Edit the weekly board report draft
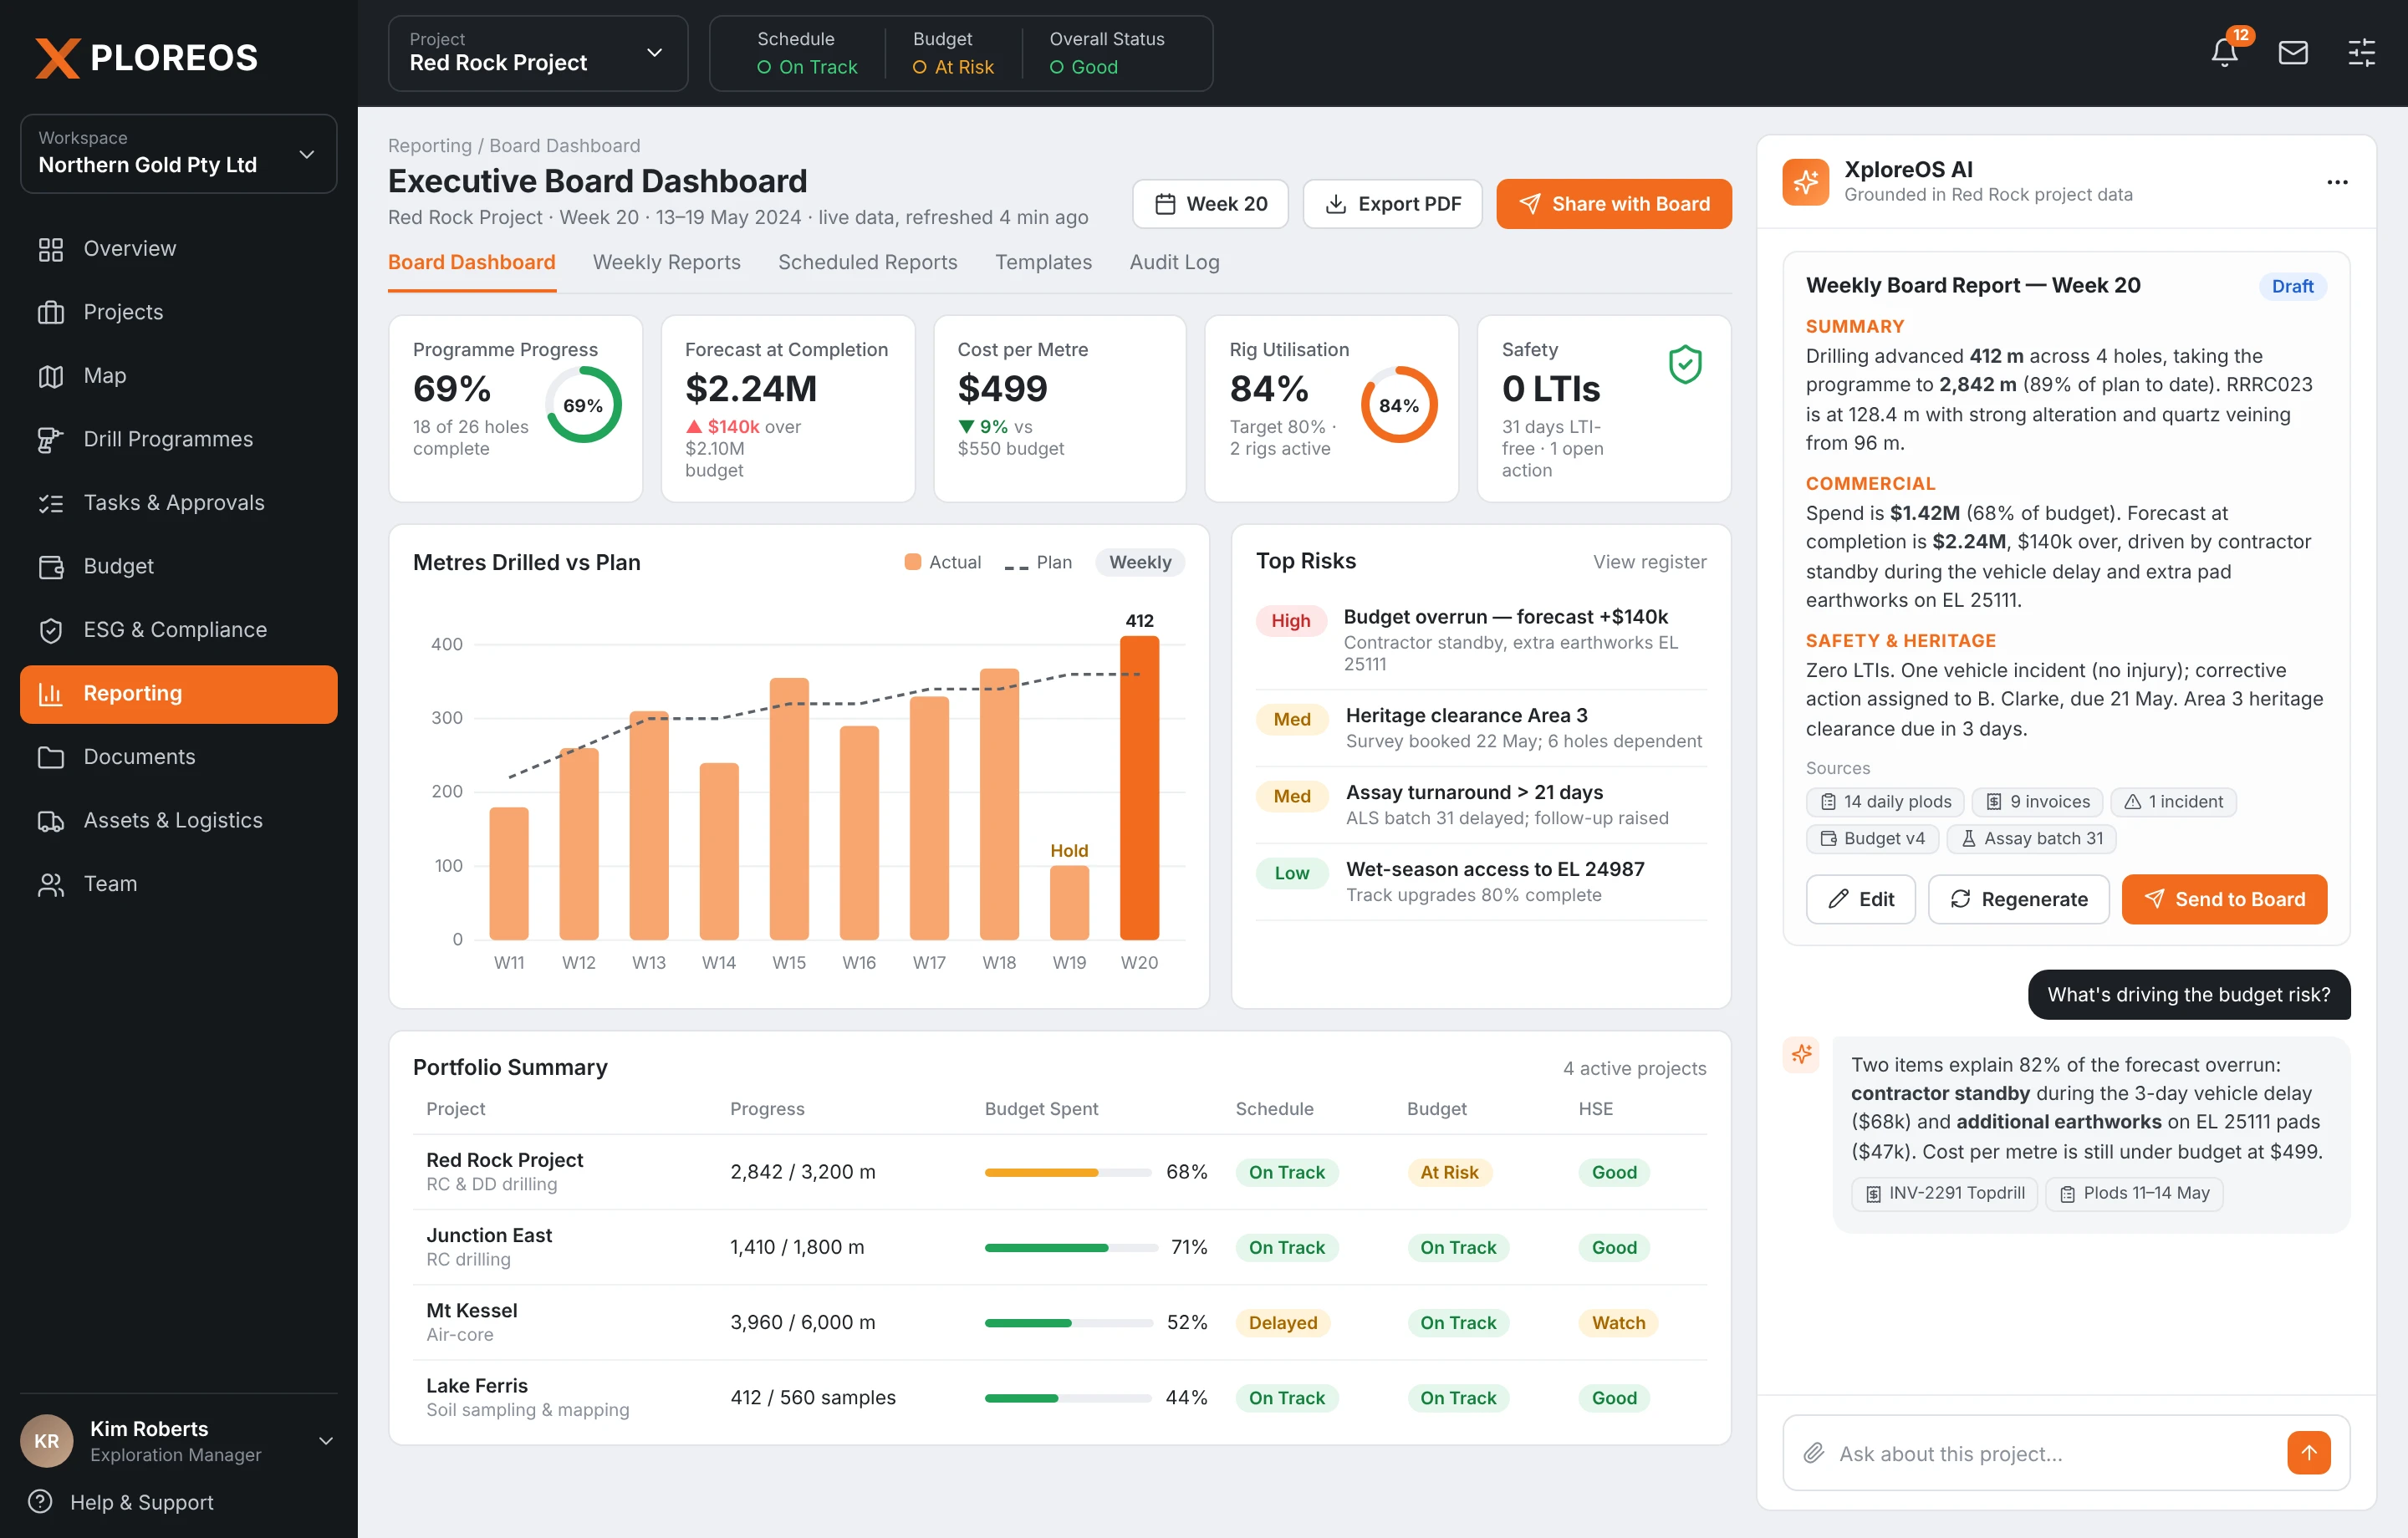This screenshot has width=2408, height=1538. coord(1860,899)
